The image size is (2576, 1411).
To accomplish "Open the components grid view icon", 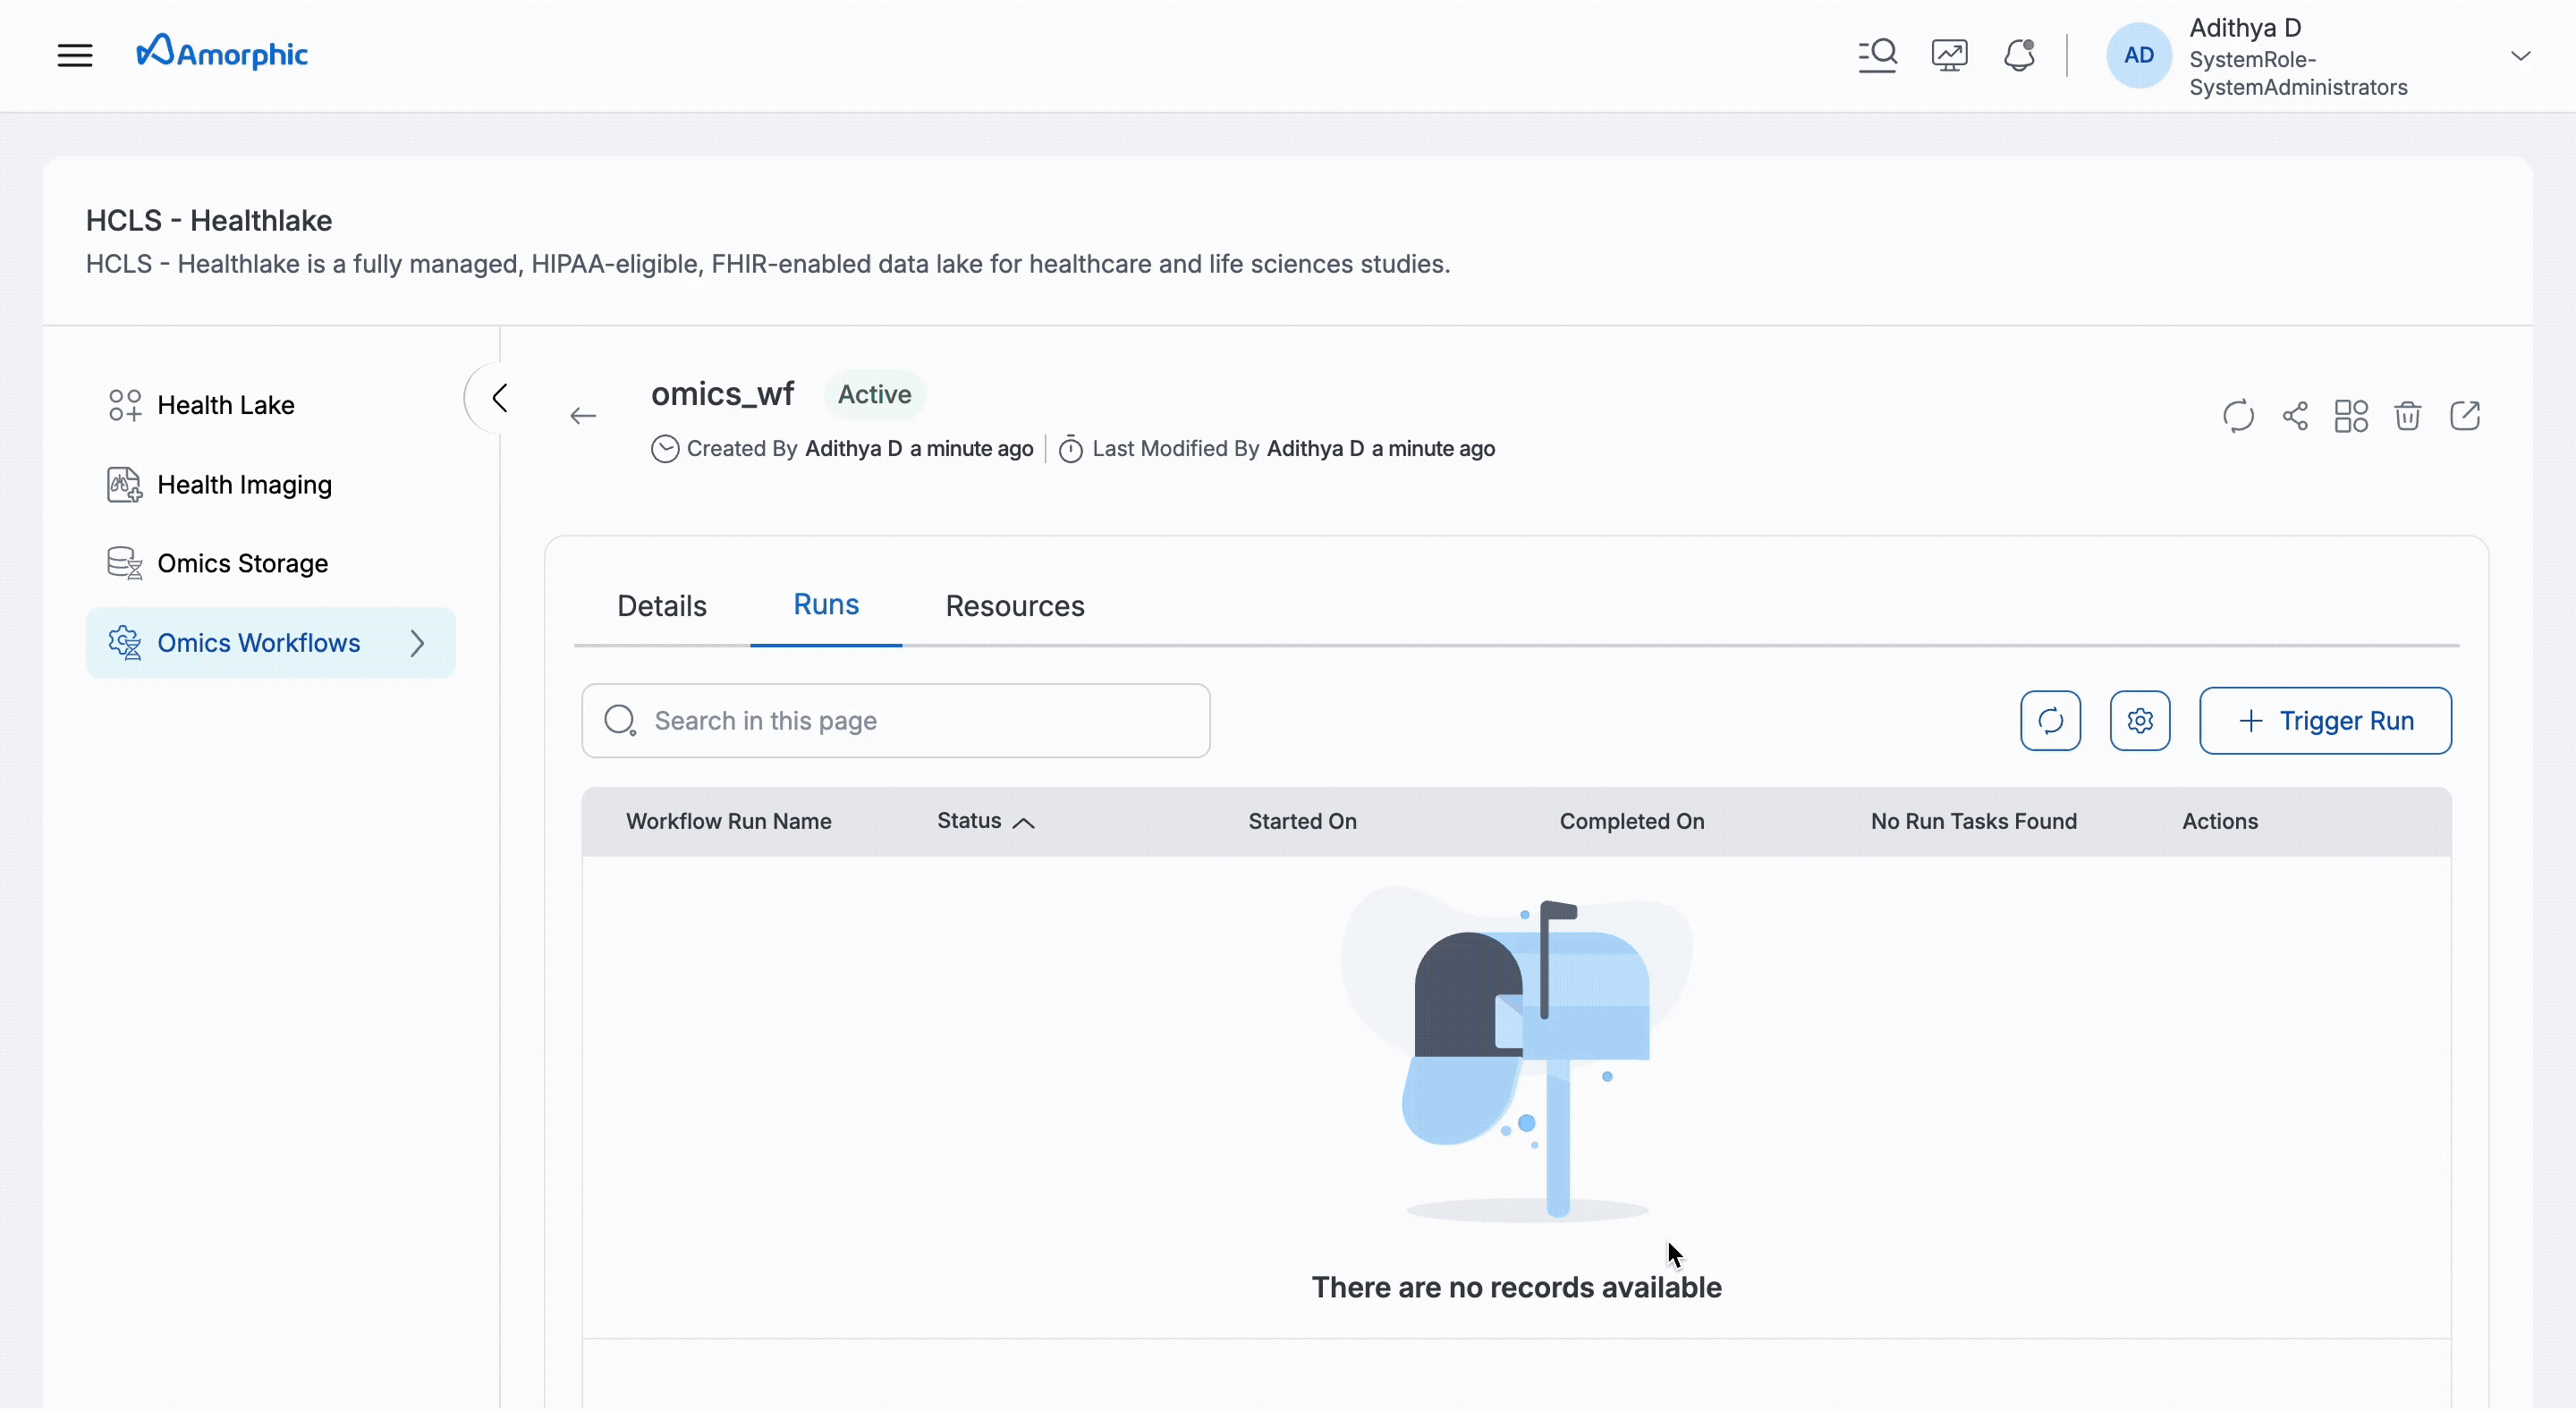I will [2351, 416].
